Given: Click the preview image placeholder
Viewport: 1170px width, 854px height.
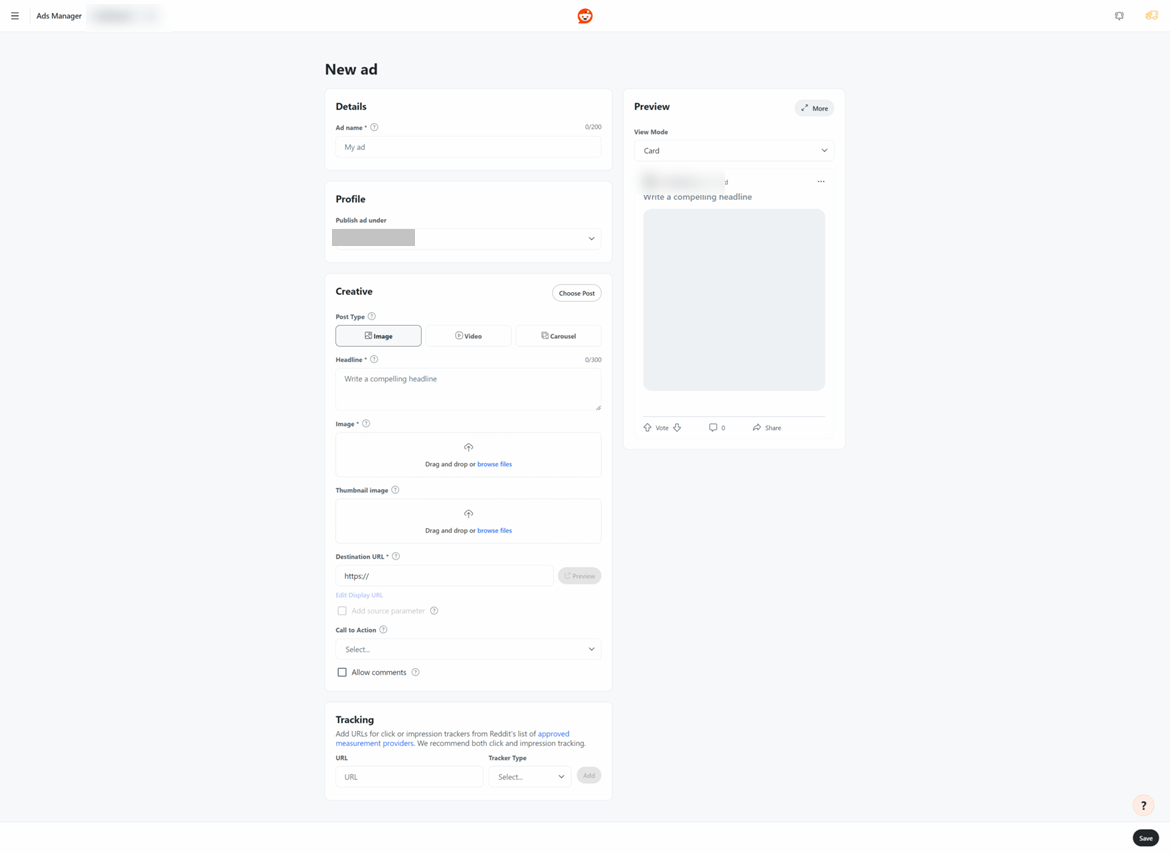Looking at the screenshot, I should (x=734, y=300).
